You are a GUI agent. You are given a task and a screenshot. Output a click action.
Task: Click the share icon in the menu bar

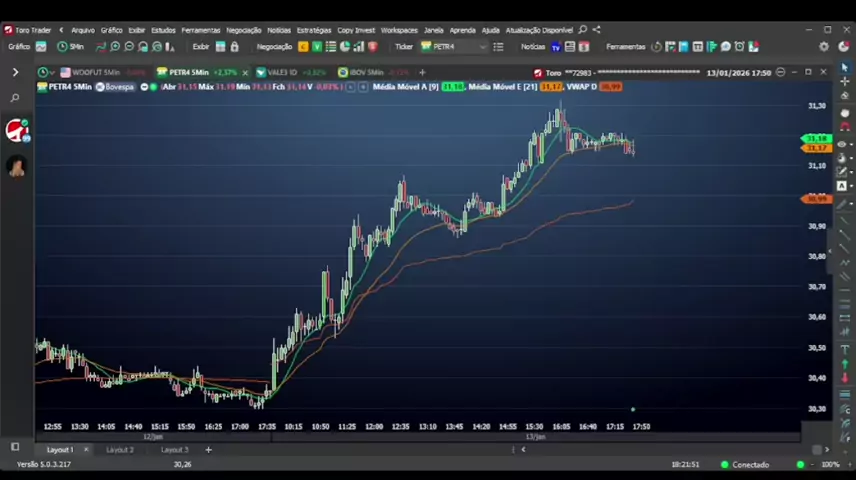[x=597, y=30]
